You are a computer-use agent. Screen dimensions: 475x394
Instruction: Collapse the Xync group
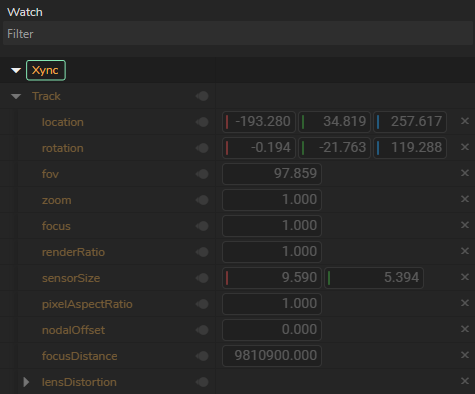(x=16, y=70)
